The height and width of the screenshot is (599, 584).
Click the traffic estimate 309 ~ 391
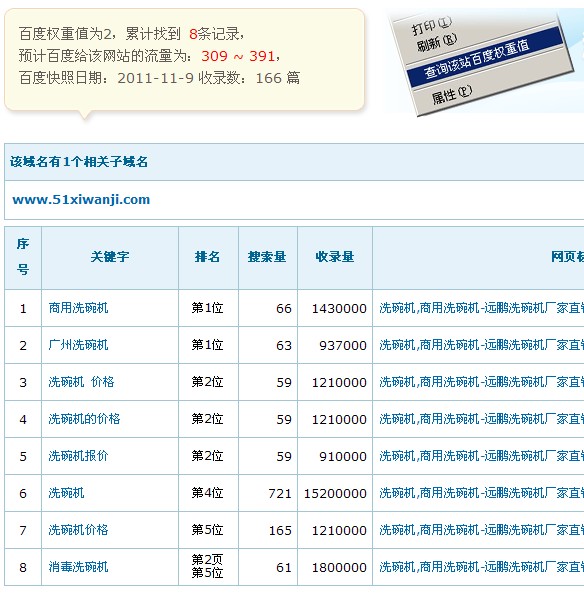point(238,56)
